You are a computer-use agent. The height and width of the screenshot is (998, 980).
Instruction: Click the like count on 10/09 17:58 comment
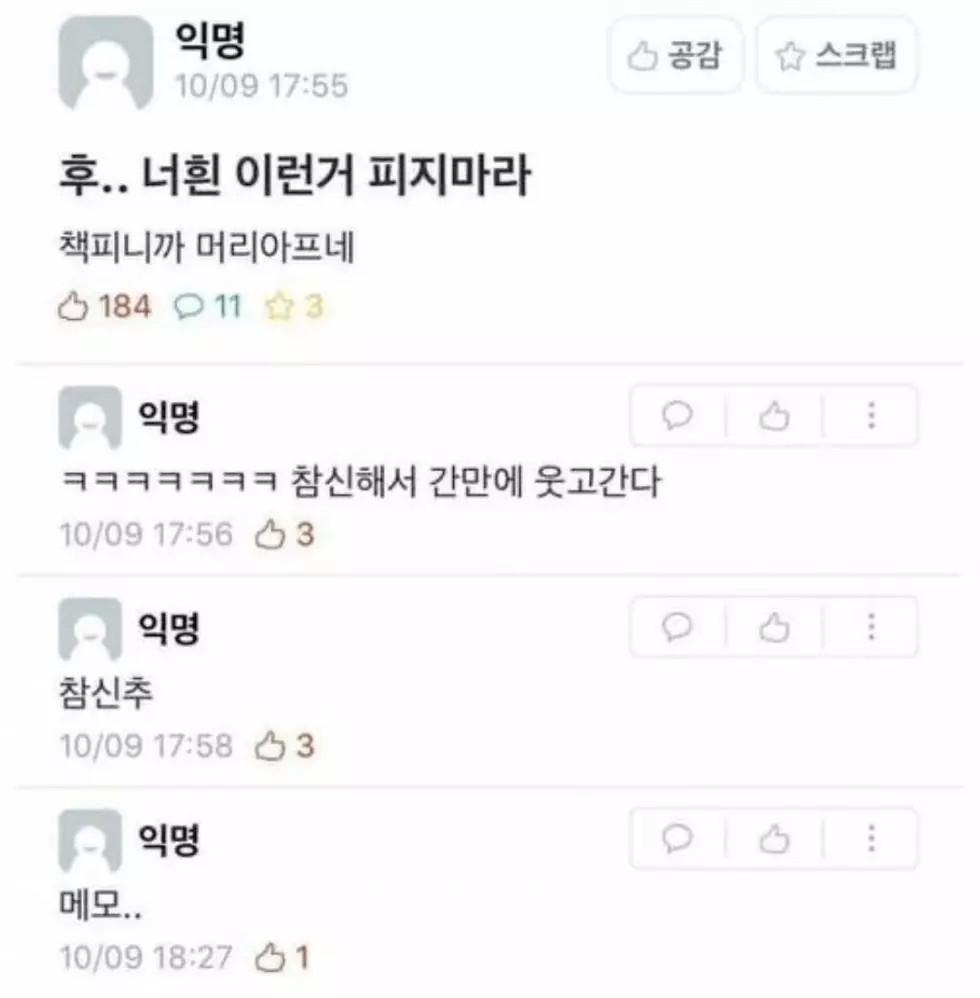pyautogui.click(x=284, y=745)
